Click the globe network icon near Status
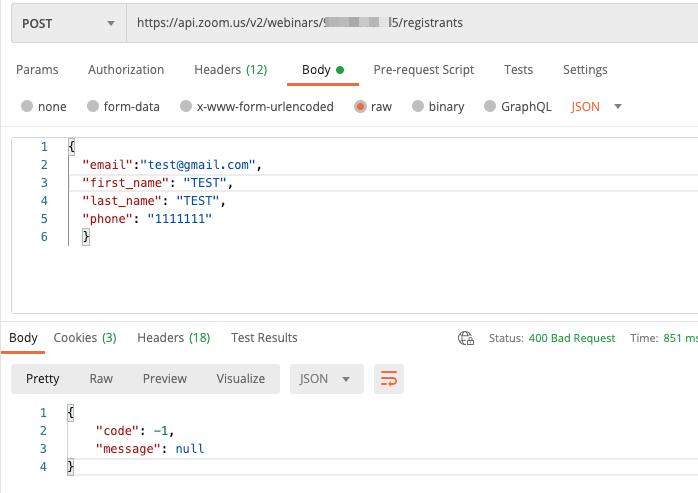Viewport: 698px width, 493px height. coord(465,338)
